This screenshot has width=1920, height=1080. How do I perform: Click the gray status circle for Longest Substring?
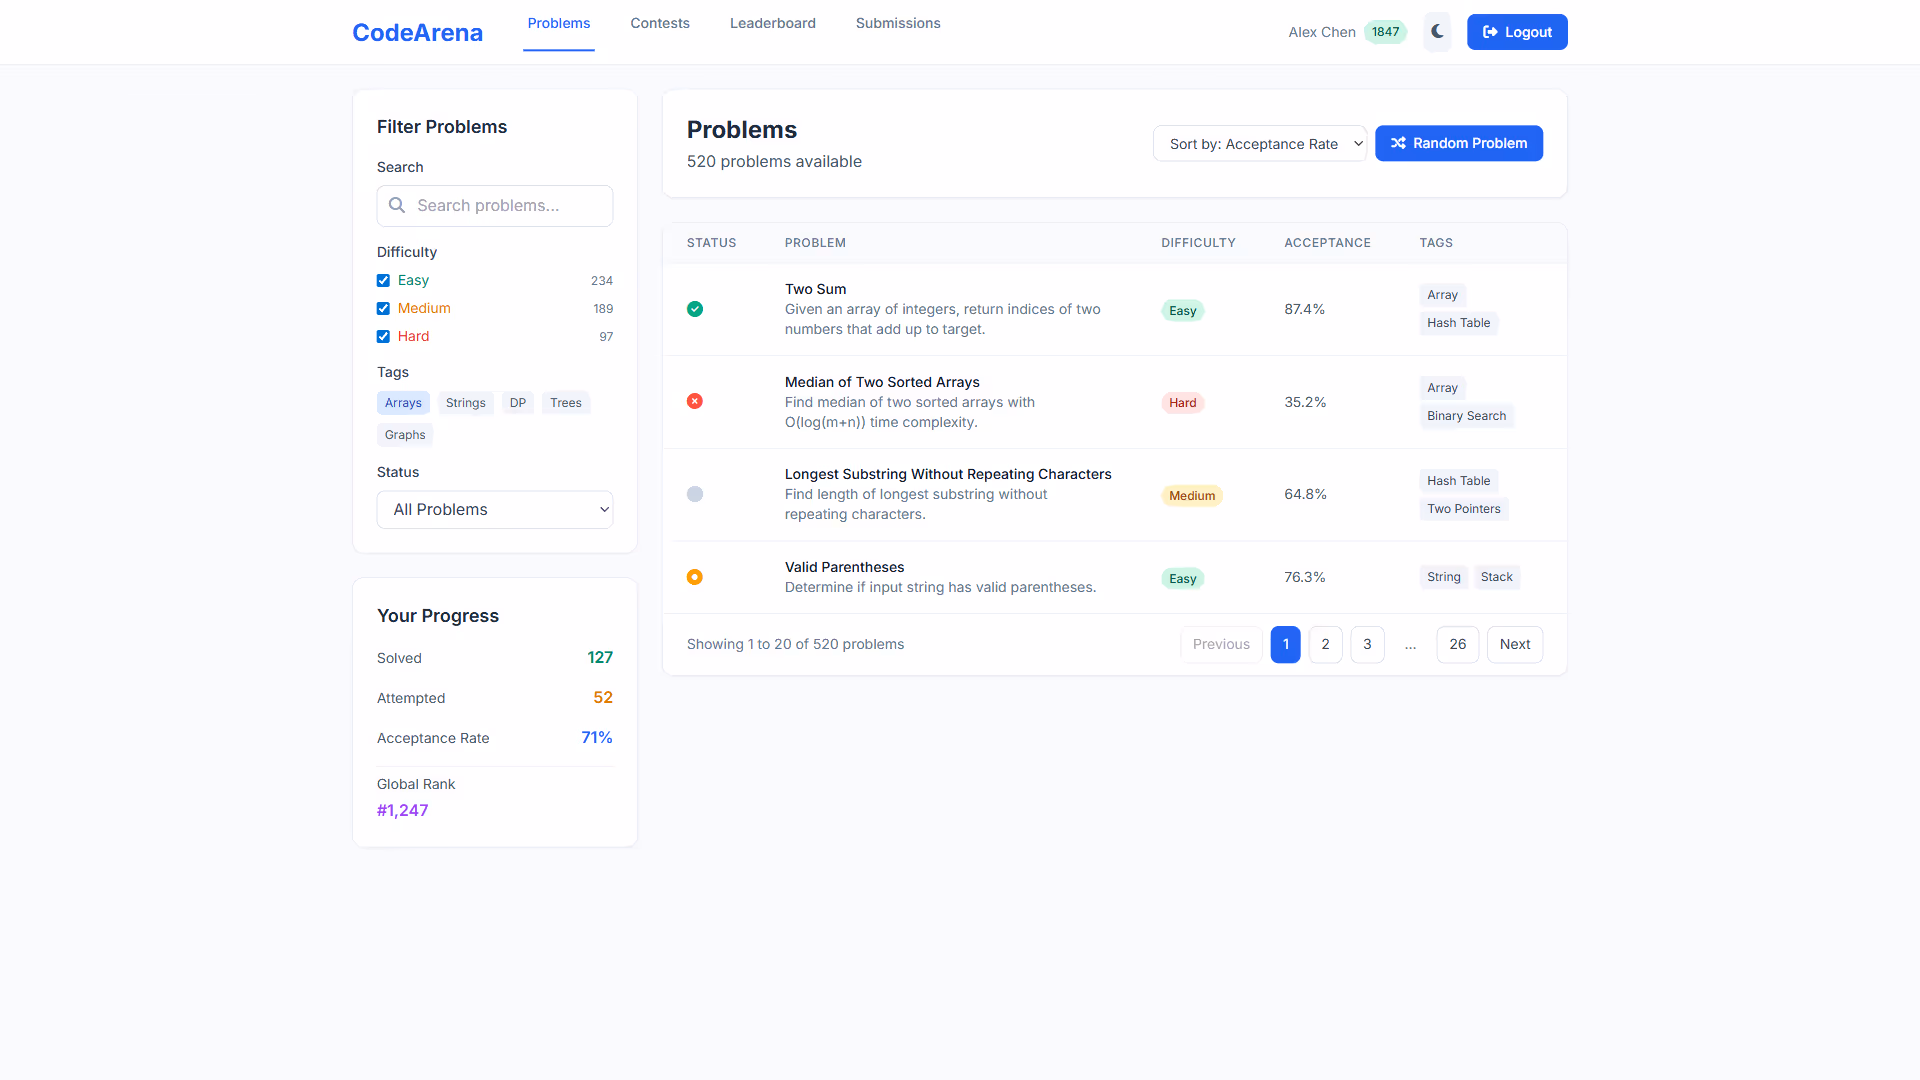tap(695, 493)
